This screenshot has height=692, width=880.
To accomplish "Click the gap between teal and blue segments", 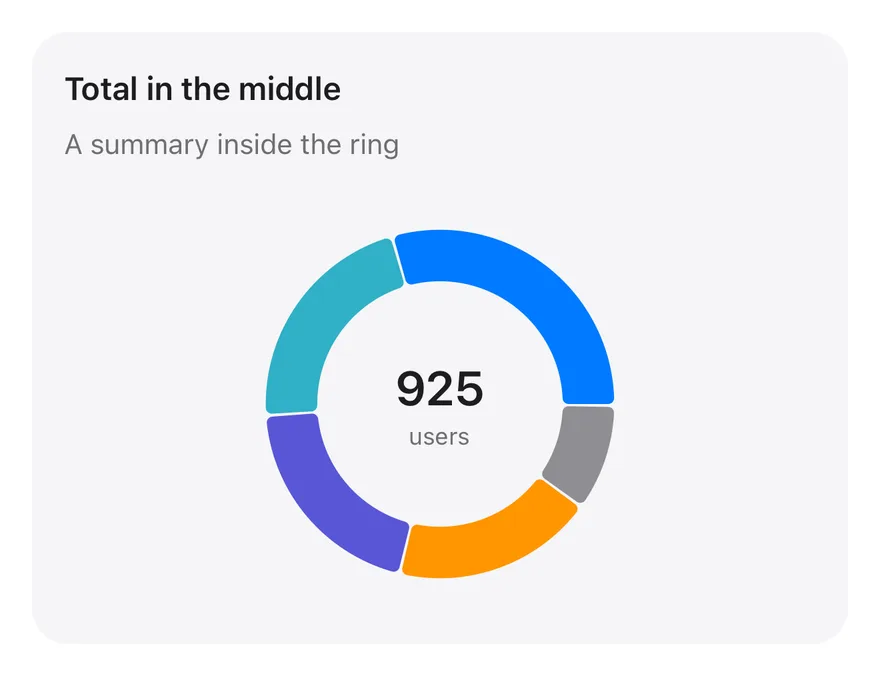I will [x=398, y=261].
